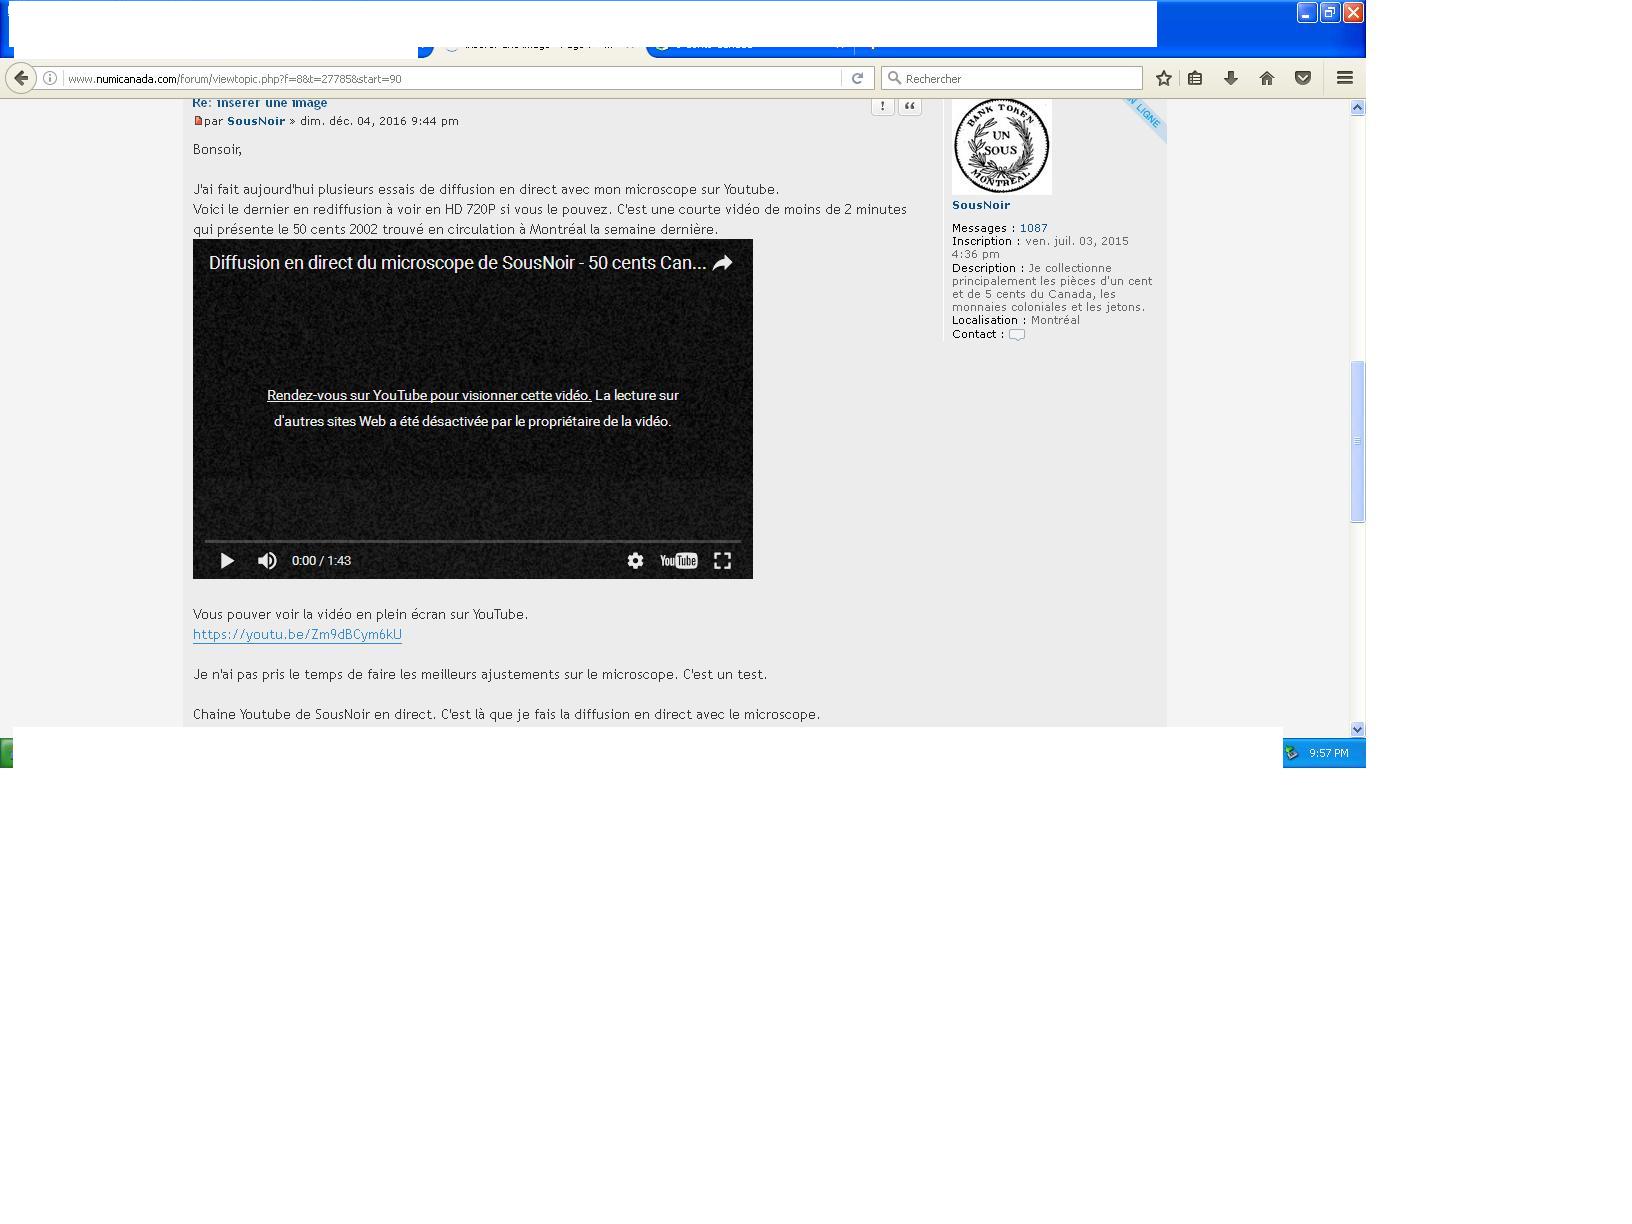Quote this post with the quote button
Image resolution: width=1632 pixels, height=1224 pixels.
[x=910, y=105]
